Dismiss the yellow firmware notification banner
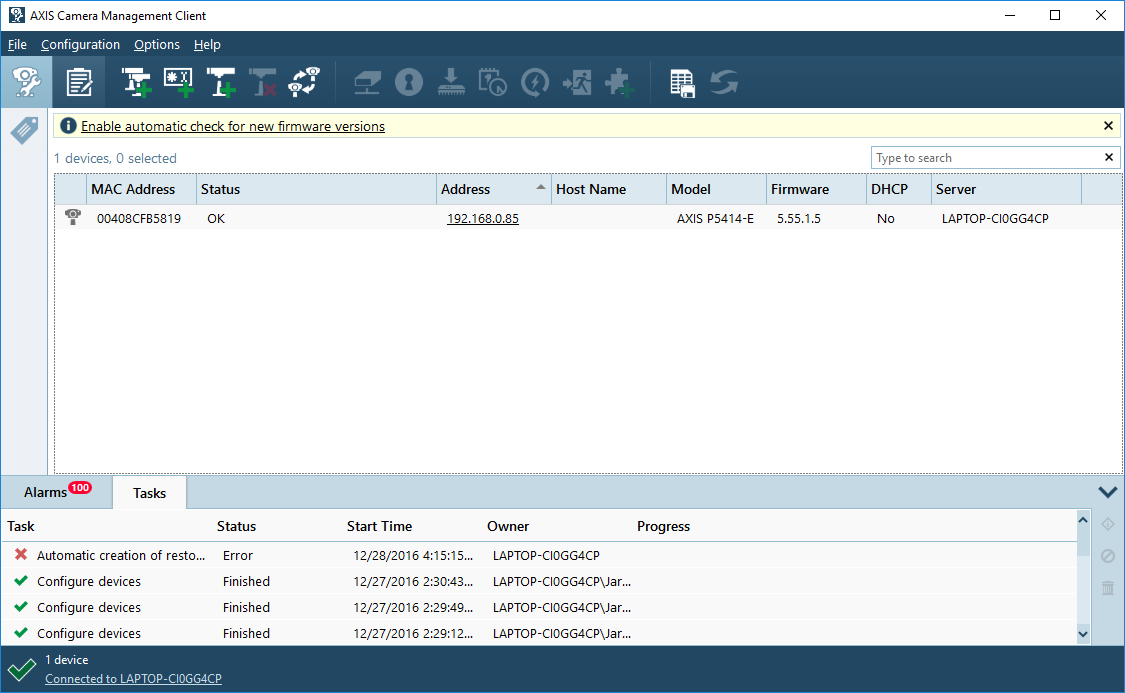 [1108, 126]
